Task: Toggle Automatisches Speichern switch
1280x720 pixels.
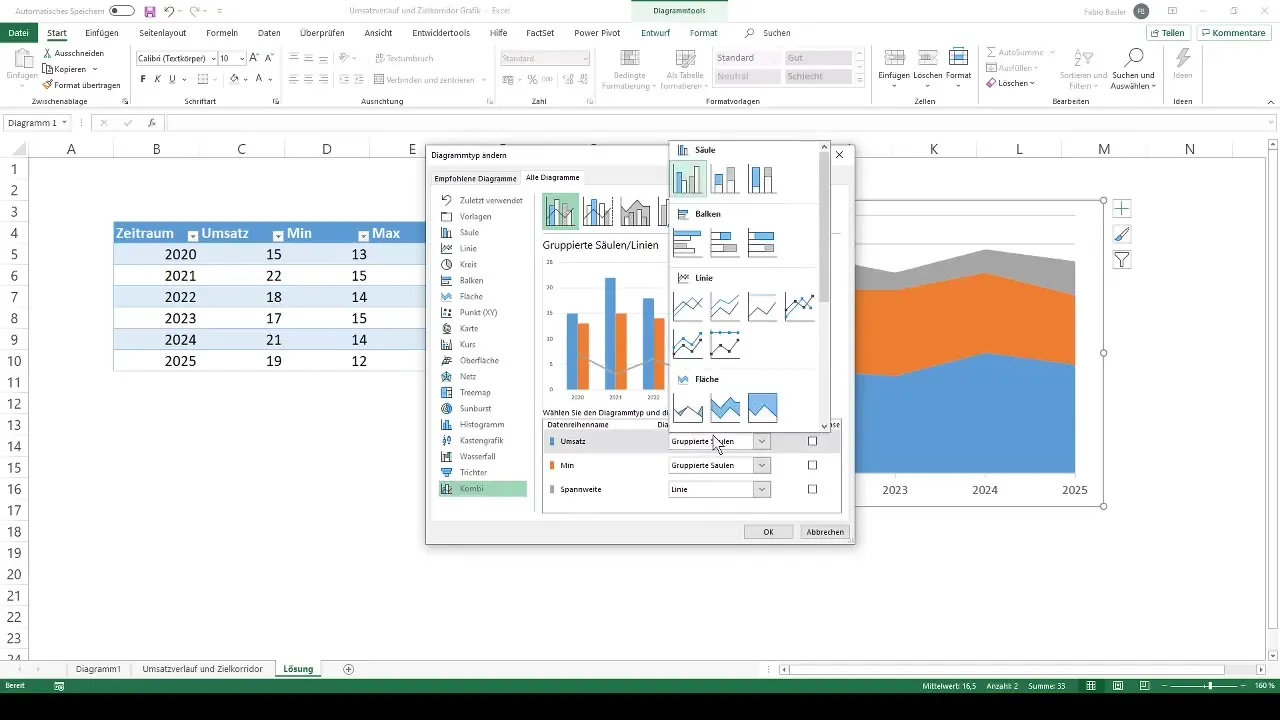Action: (122, 11)
